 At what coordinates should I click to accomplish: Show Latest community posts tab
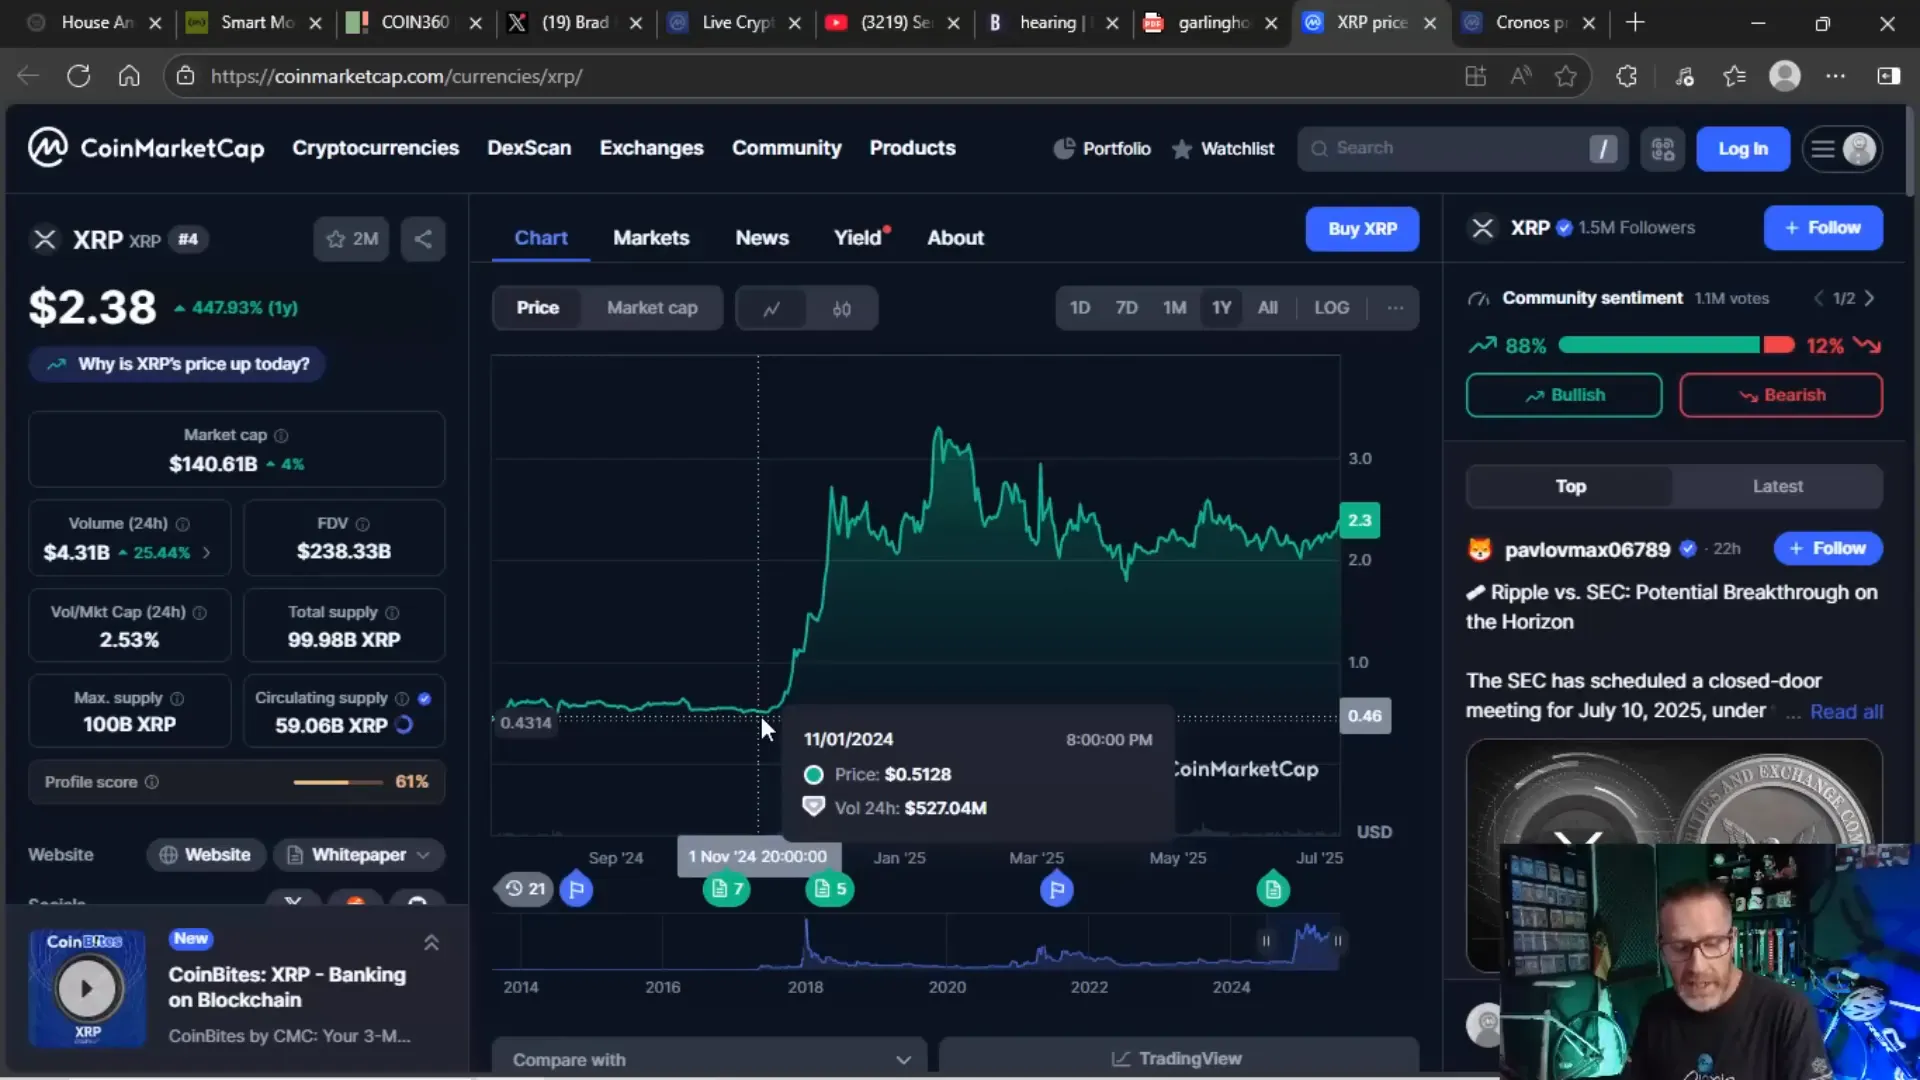pyautogui.click(x=1777, y=486)
